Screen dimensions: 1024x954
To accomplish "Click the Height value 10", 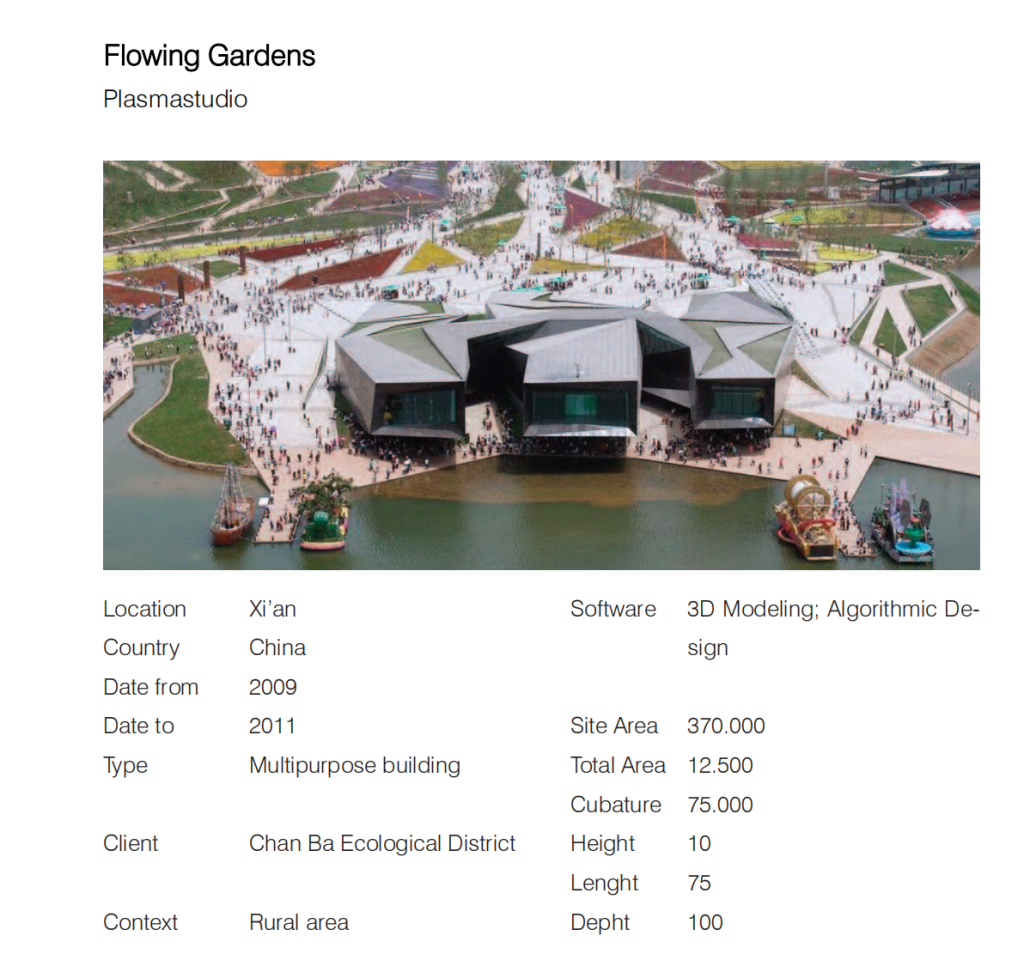I will (x=699, y=844).
